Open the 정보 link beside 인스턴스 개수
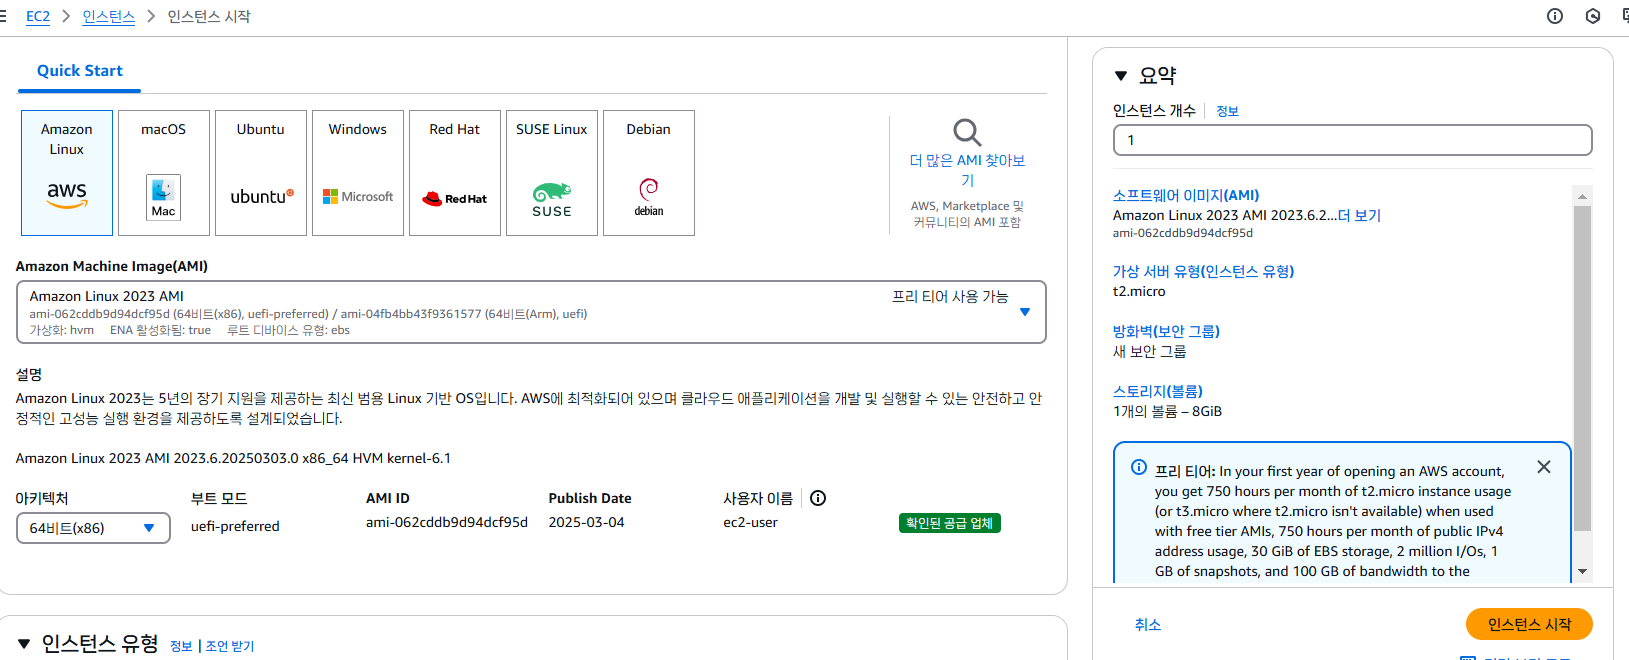 (1228, 111)
